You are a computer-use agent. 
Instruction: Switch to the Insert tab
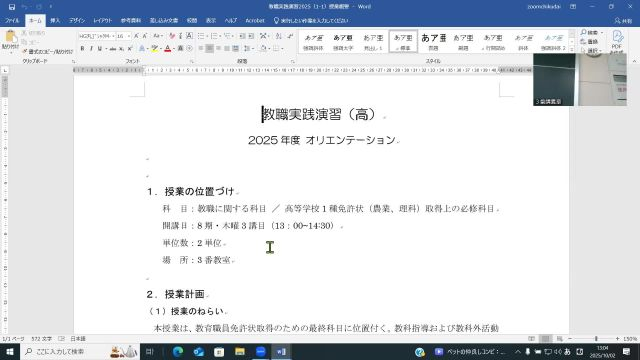(55, 20)
